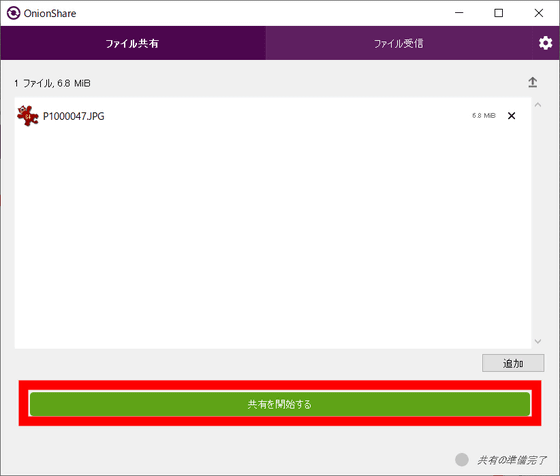Remove P1000047.JPG with the X icon
Viewport: 560px width, 476px height.
coord(511,116)
